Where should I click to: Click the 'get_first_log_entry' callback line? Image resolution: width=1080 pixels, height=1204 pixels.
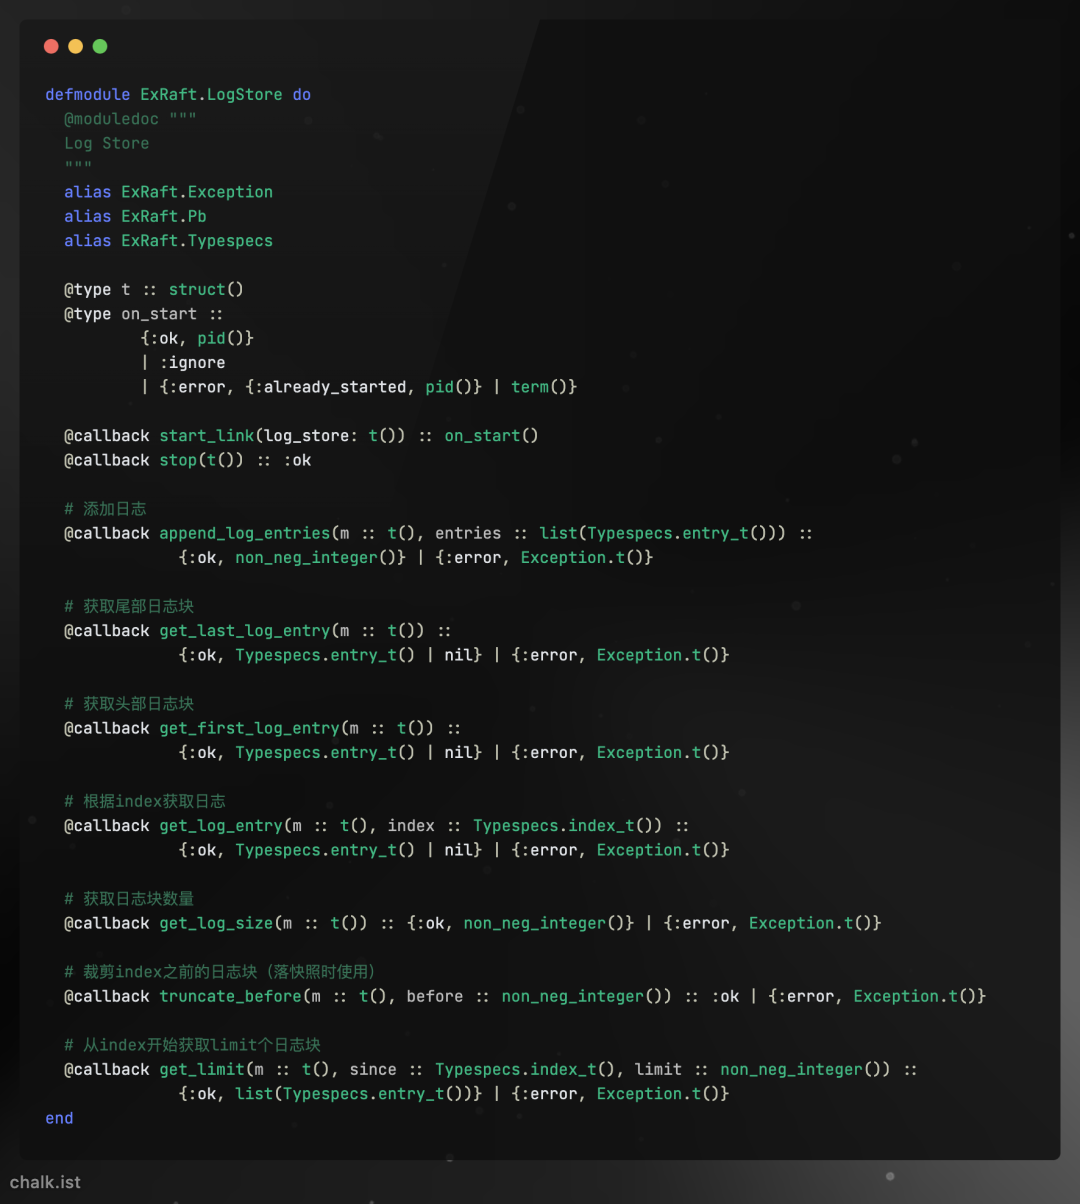[263, 728]
